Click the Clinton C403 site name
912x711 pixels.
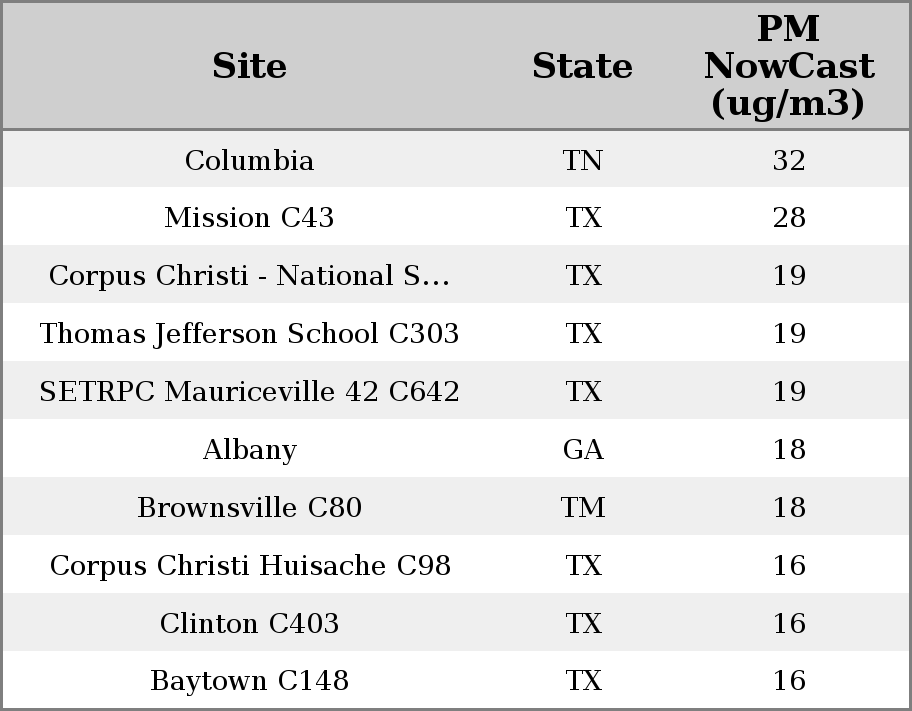click(249, 624)
